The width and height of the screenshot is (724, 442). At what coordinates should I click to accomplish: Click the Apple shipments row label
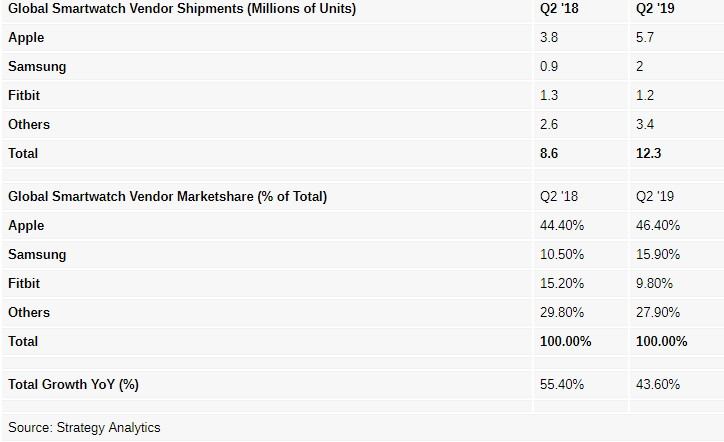[26, 38]
